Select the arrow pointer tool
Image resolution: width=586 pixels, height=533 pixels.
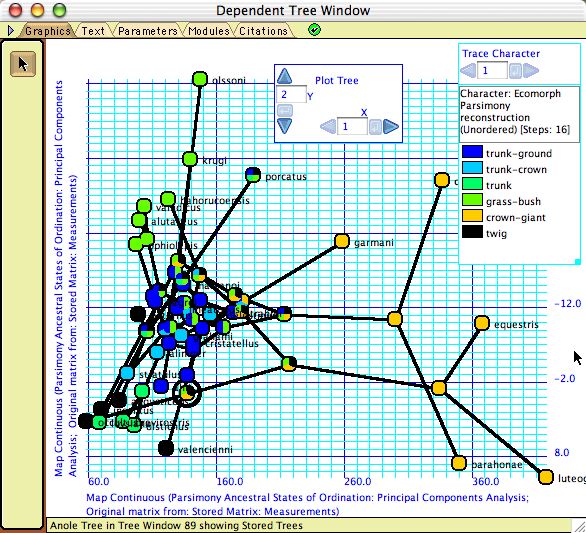click(23, 64)
